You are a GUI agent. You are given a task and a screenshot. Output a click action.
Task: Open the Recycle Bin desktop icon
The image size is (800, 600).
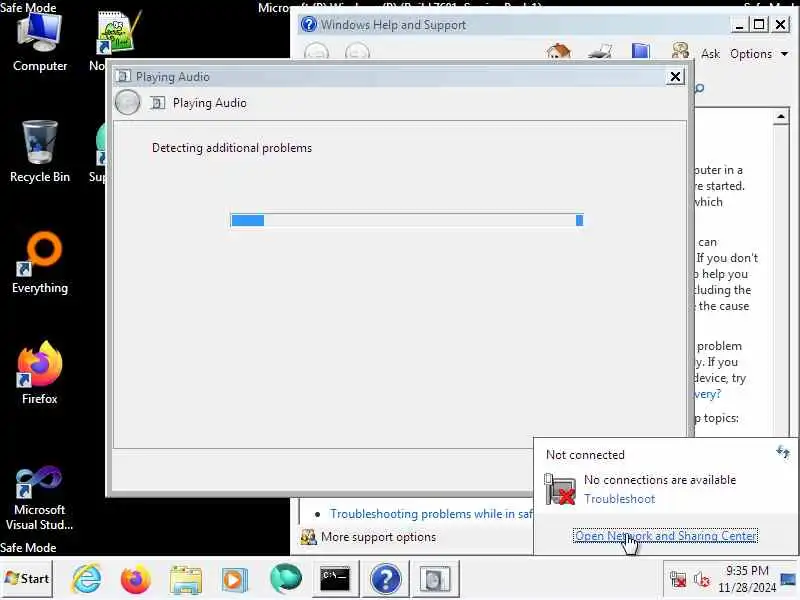coord(40,152)
